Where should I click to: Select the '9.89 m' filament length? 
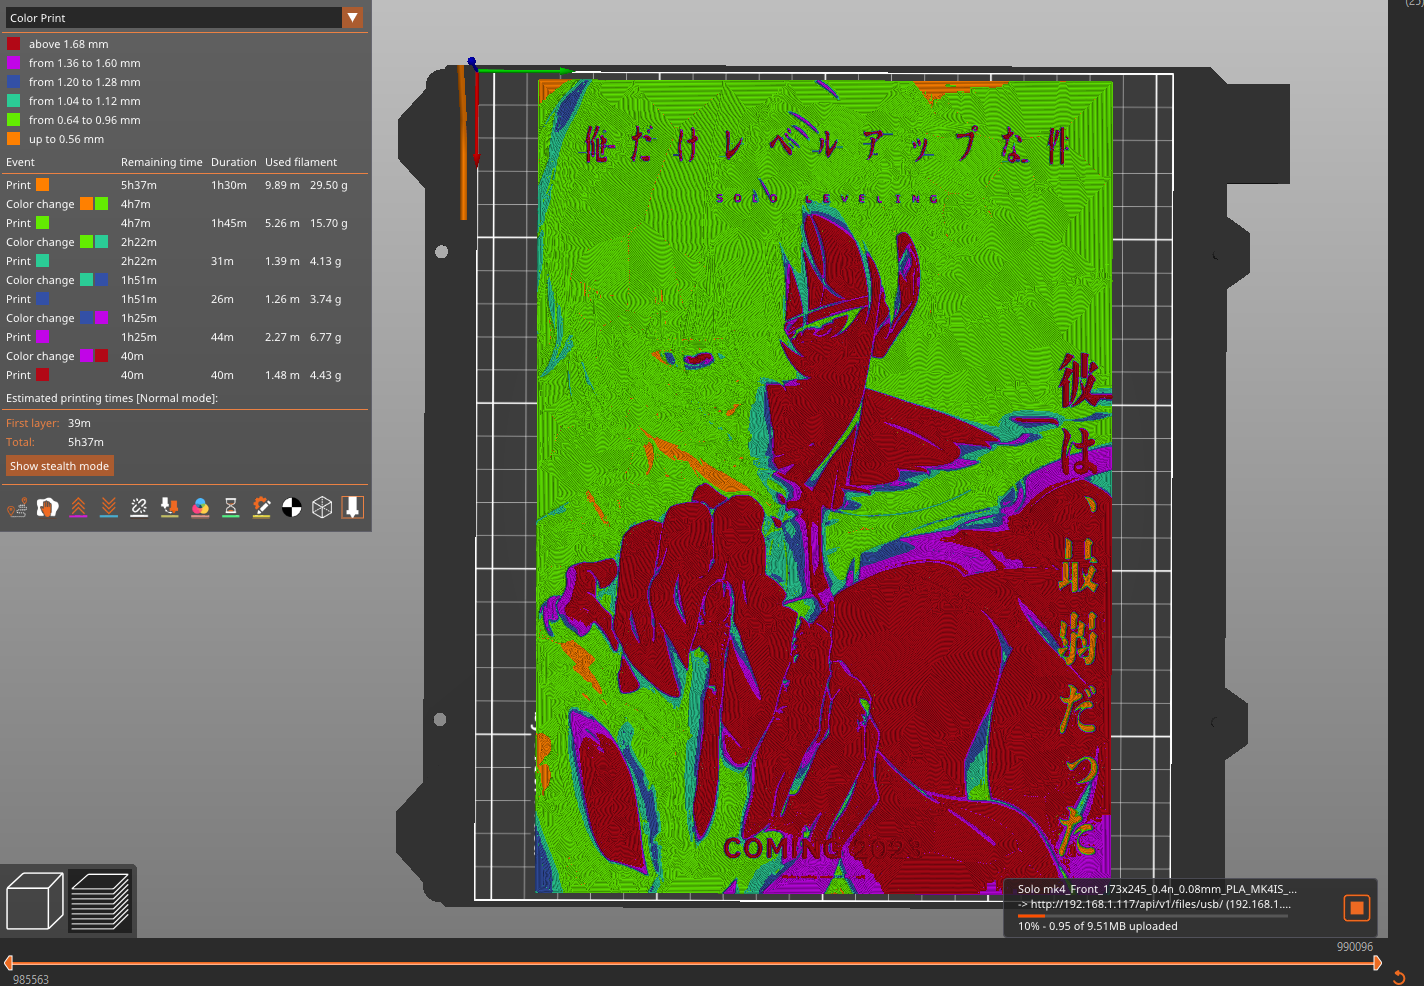pyautogui.click(x=282, y=185)
